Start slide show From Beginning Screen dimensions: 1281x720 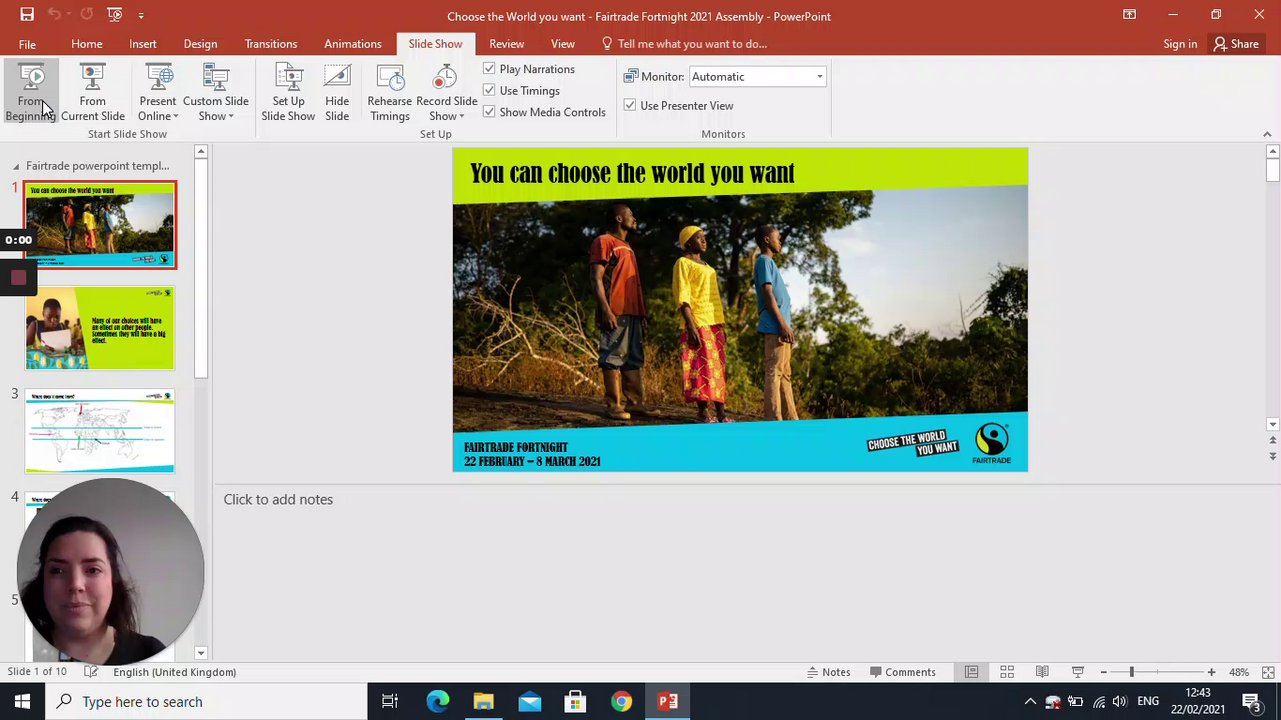[x=30, y=93]
